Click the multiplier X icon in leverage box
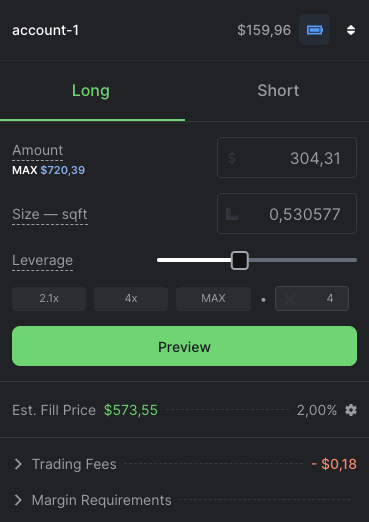The image size is (369, 522). pos(290,299)
